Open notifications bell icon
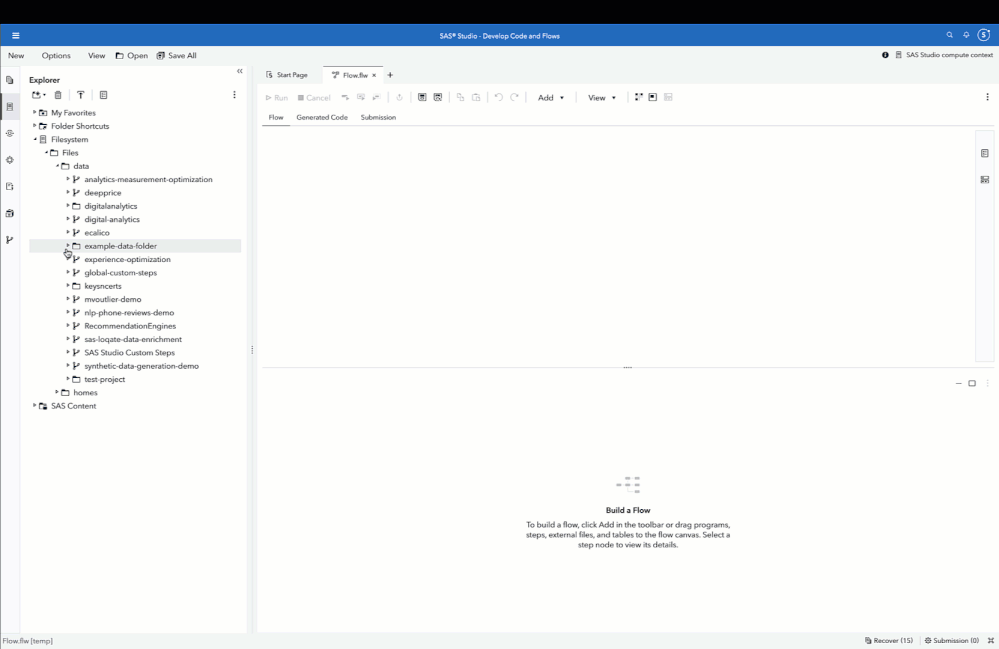 pos(966,36)
